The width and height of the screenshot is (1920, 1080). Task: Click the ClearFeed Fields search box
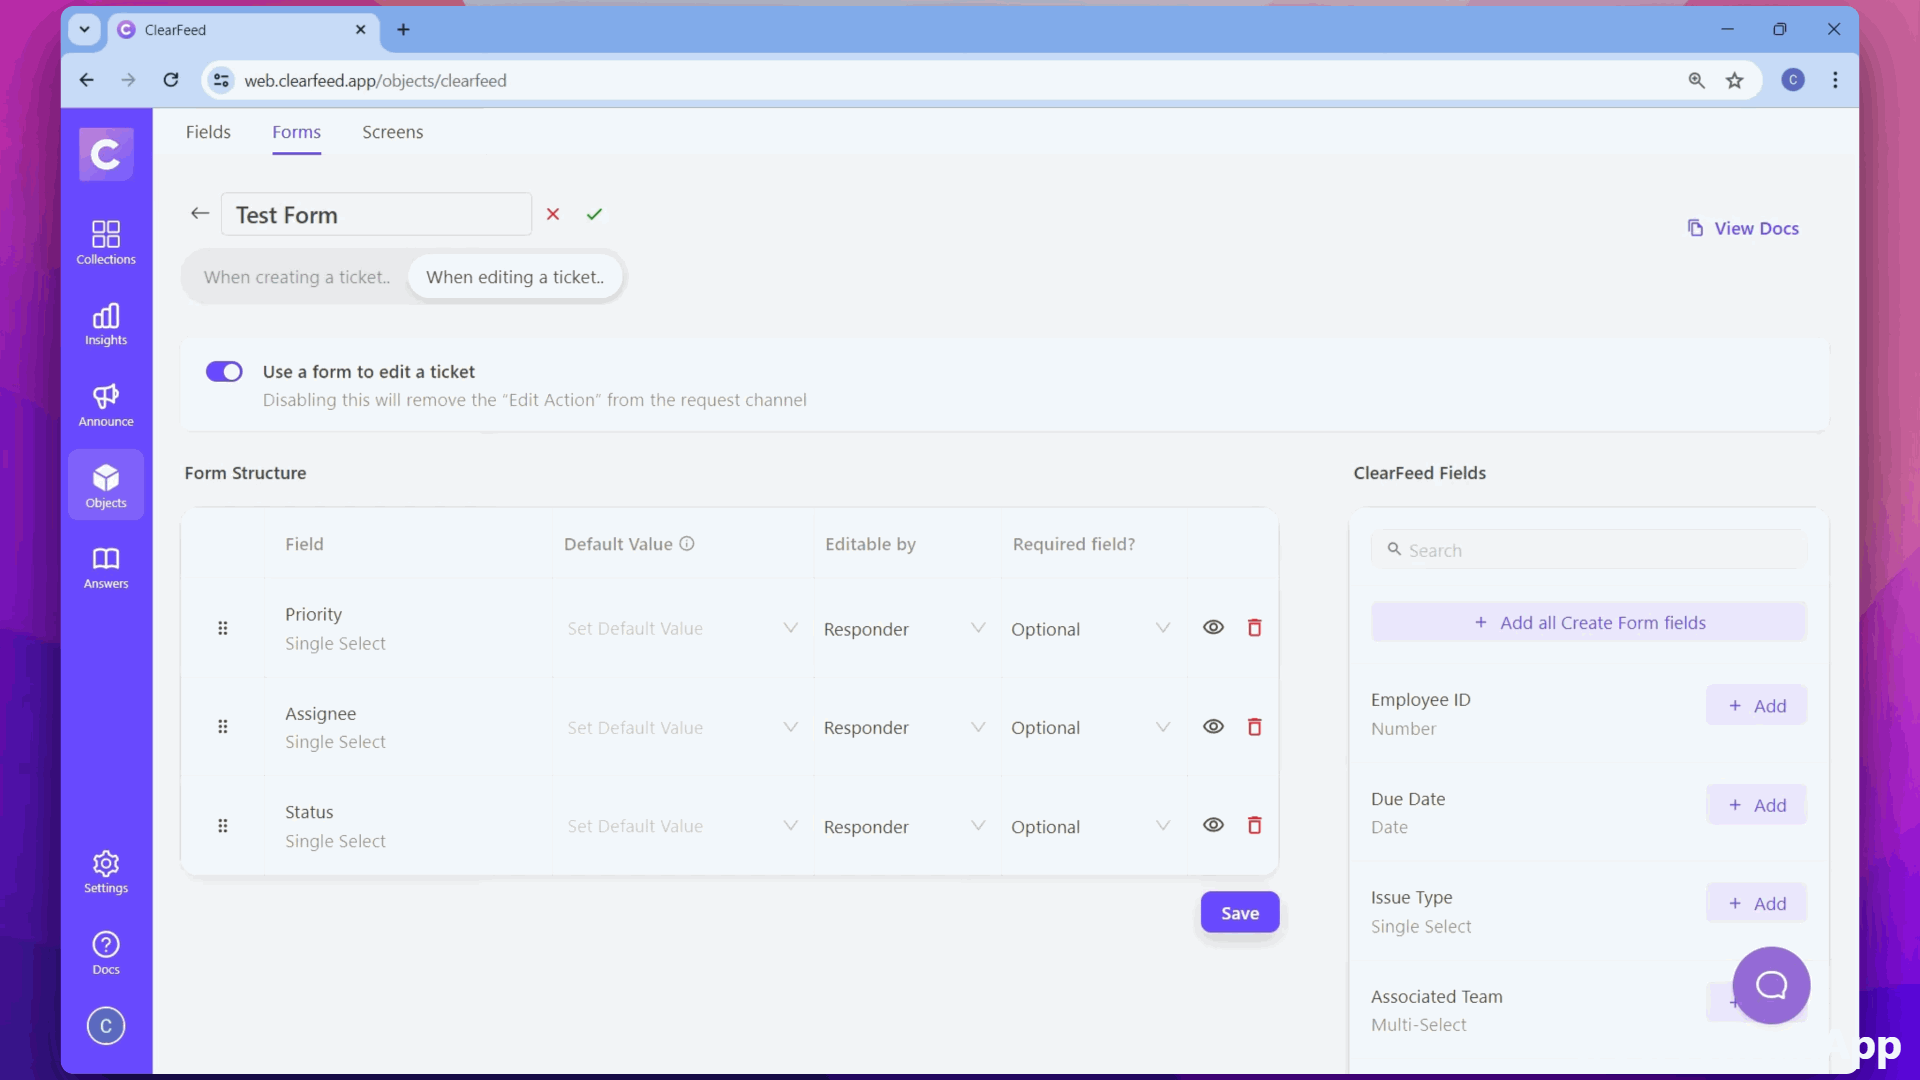(1588, 550)
